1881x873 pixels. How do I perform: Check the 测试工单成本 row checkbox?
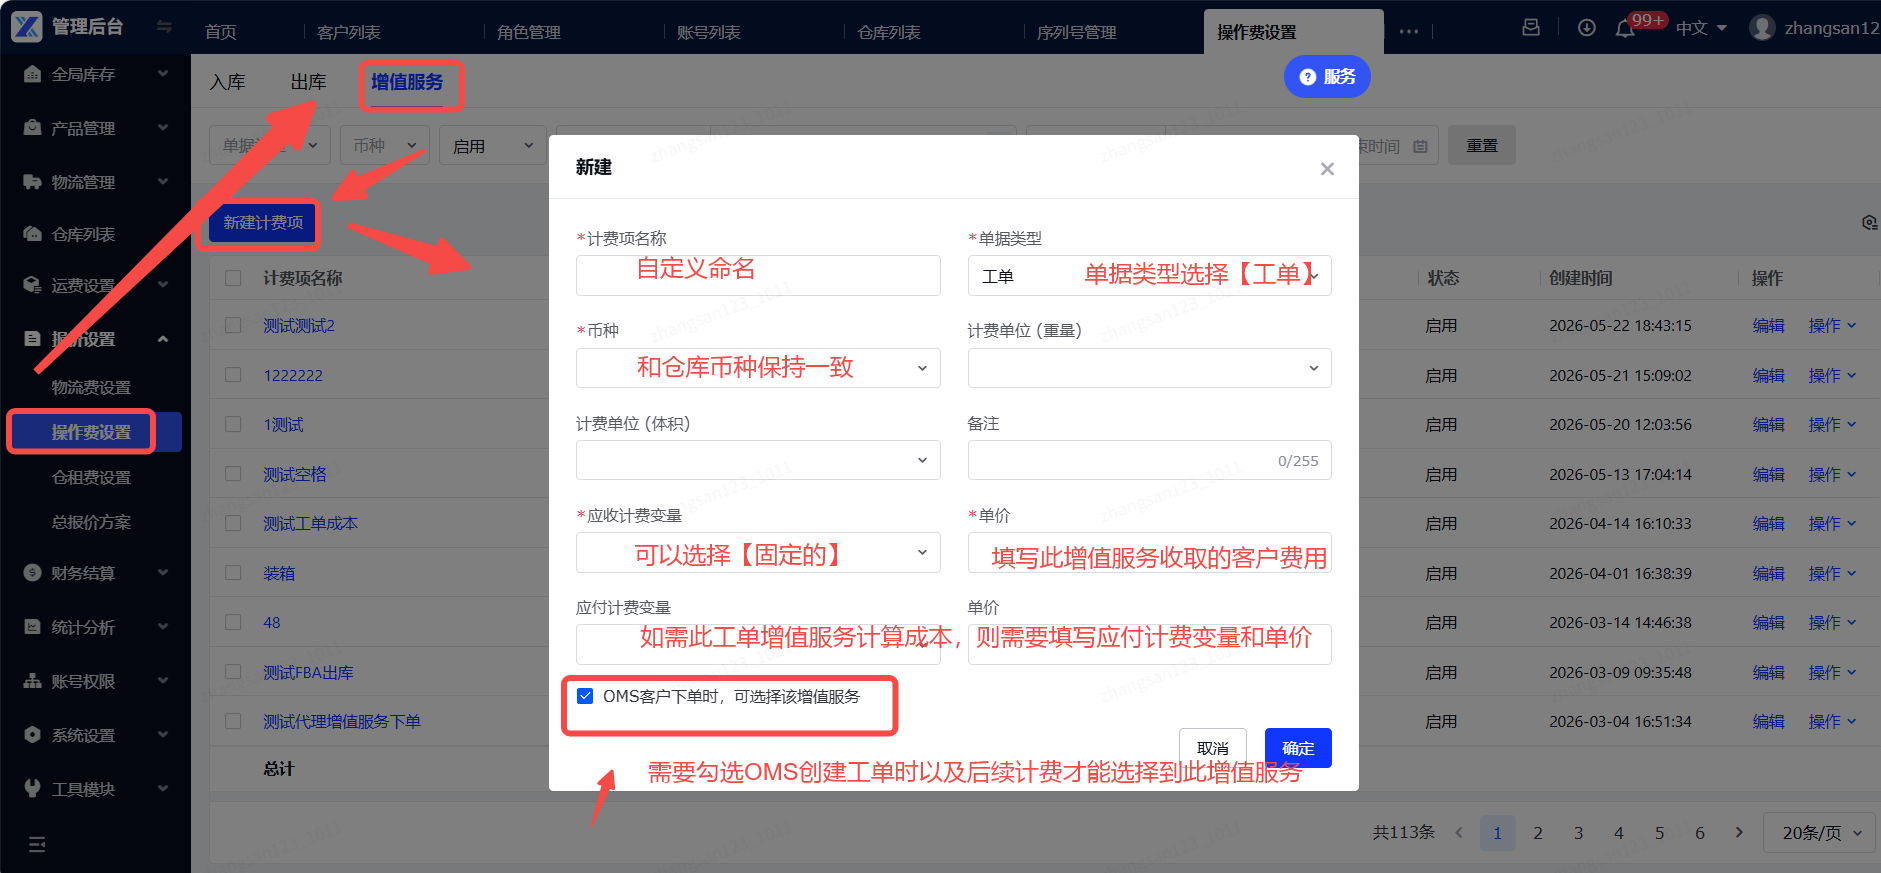pyautogui.click(x=233, y=523)
